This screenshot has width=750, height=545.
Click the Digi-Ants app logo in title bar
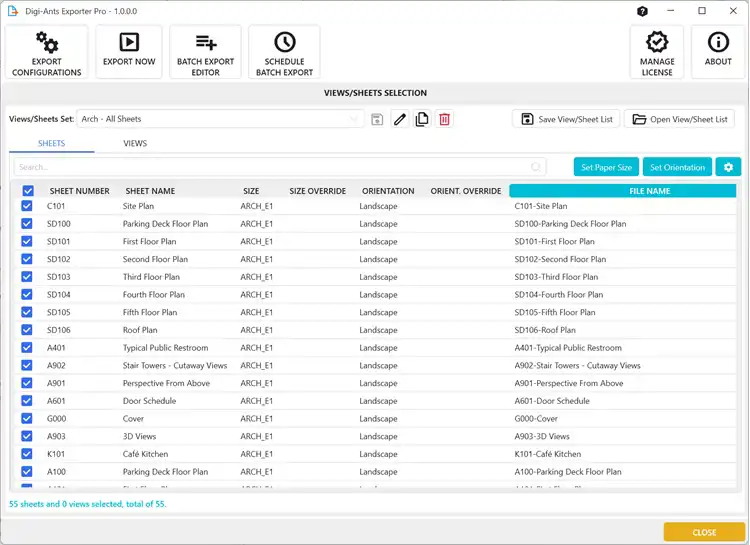[12, 11]
